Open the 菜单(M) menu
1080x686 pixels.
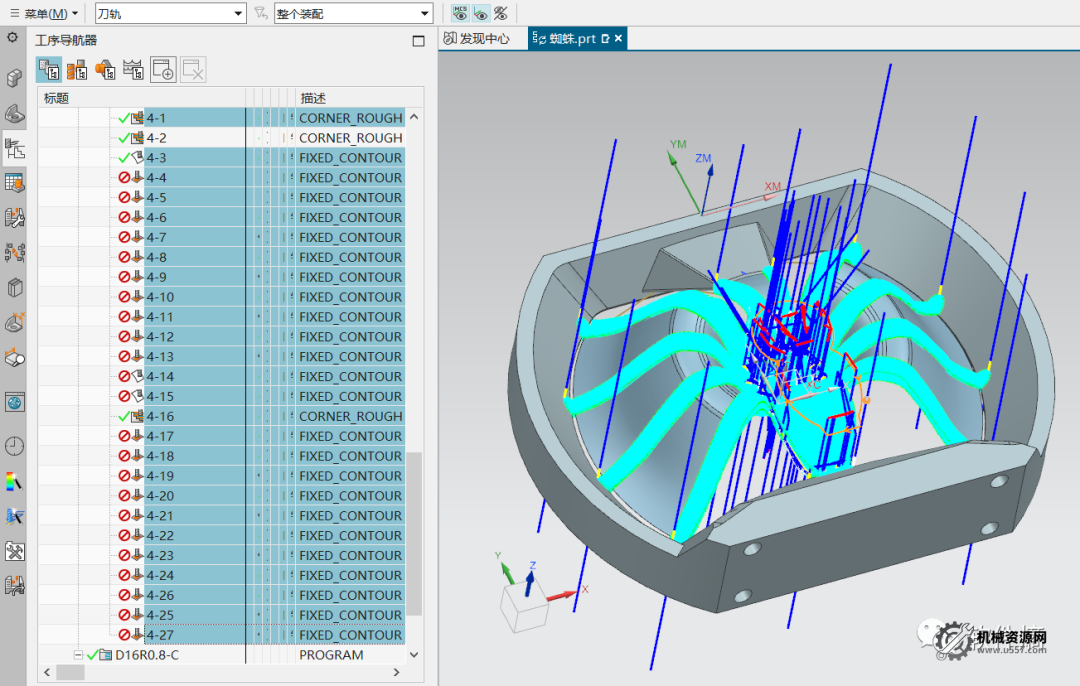(x=45, y=13)
